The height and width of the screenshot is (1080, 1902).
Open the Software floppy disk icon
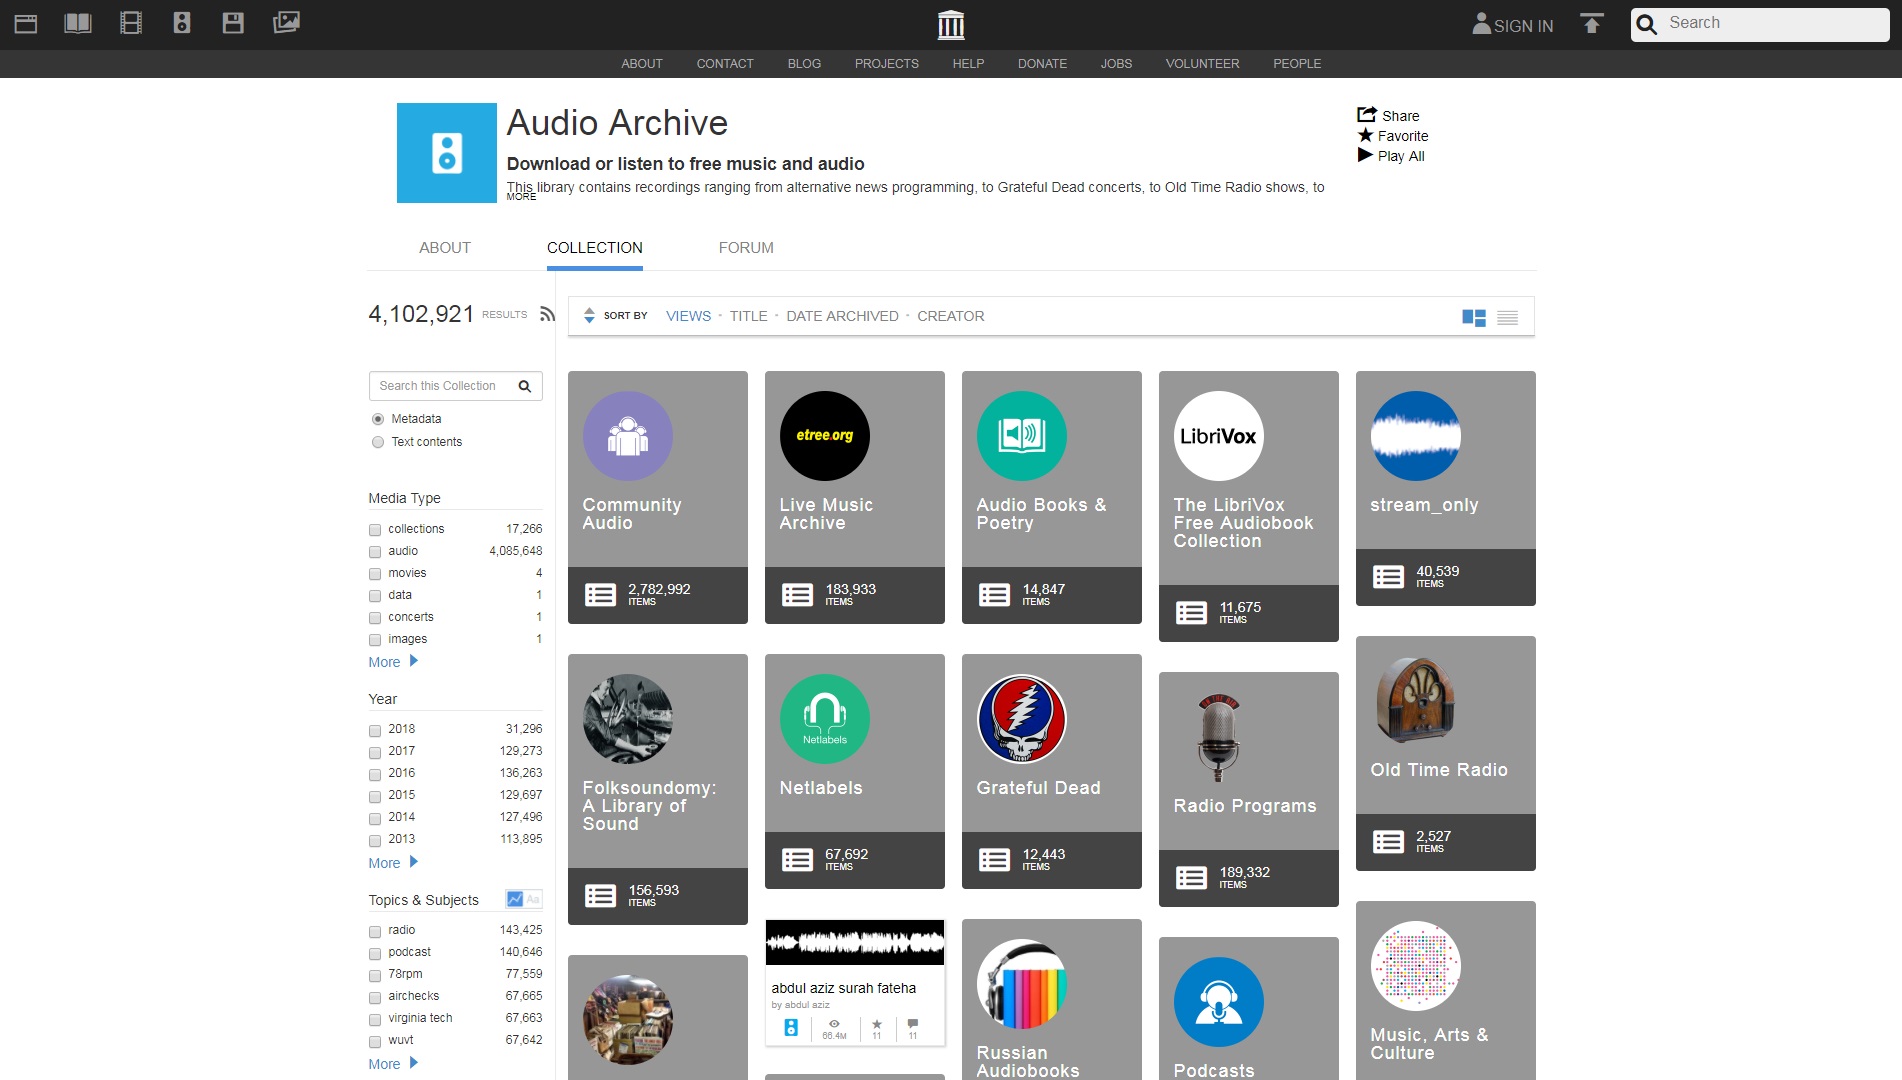(233, 23)
